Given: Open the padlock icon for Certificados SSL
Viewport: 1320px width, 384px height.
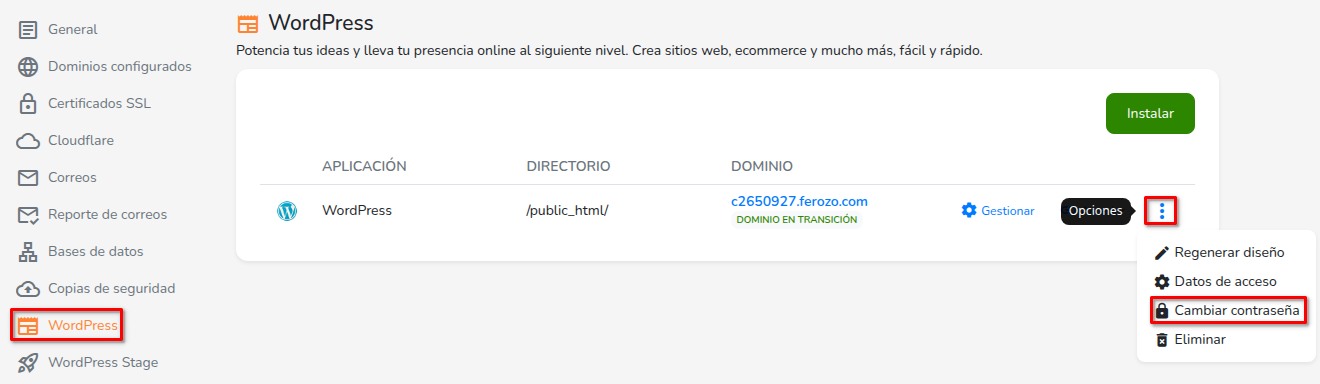Looking at the screenshot, I should (28, 104).
